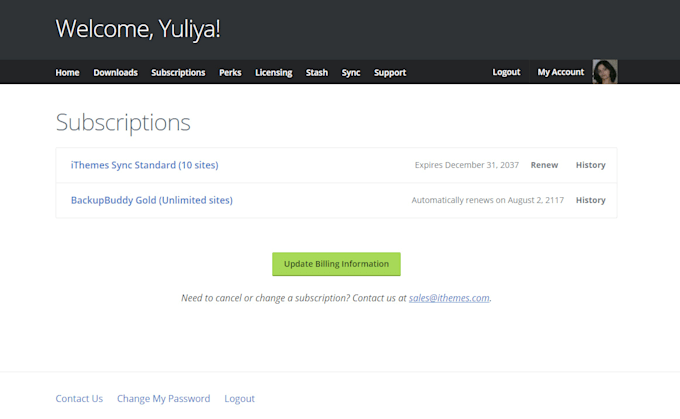Image resolution: width=680 pixels, height=419 pixels.
Task: Click 'Automatically renews on August 2, 2117' text
Action: 488,200
